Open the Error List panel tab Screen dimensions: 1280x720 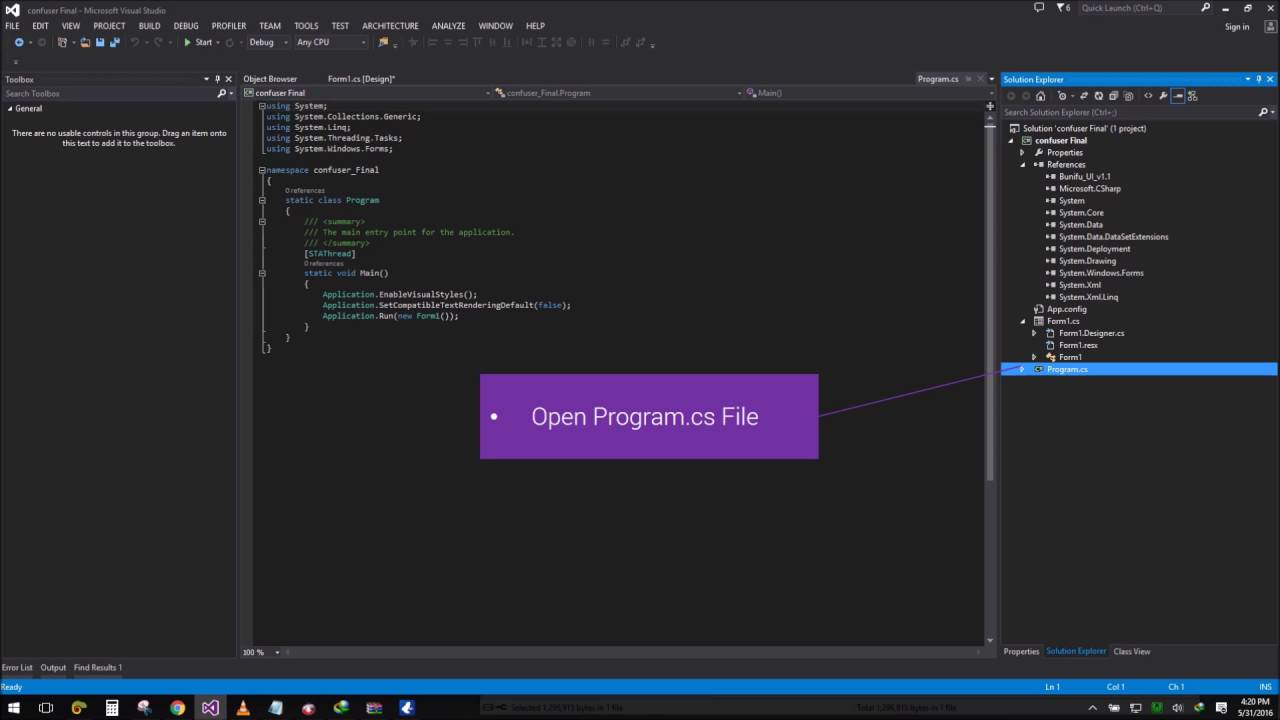(x=17, y=667)
